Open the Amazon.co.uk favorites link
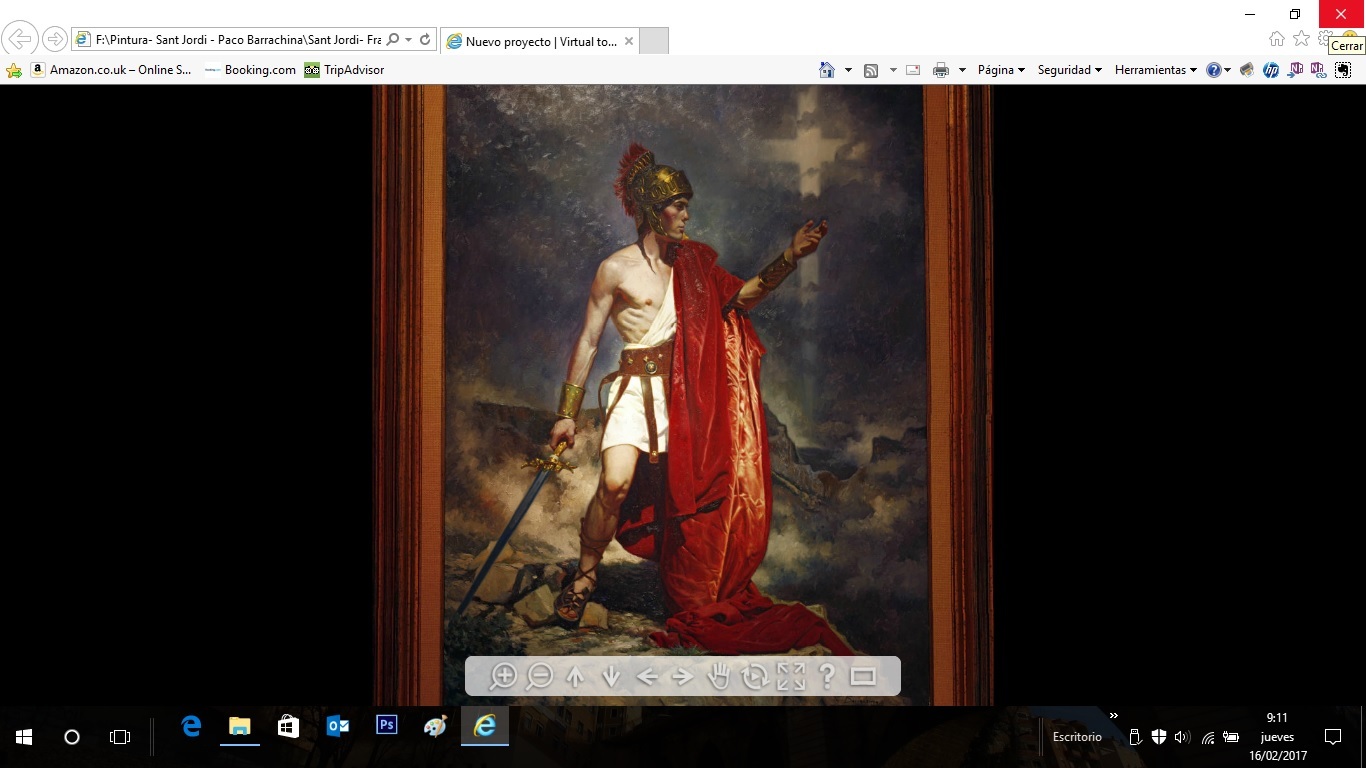This screenshot has width=1366, height=768. 111,70
